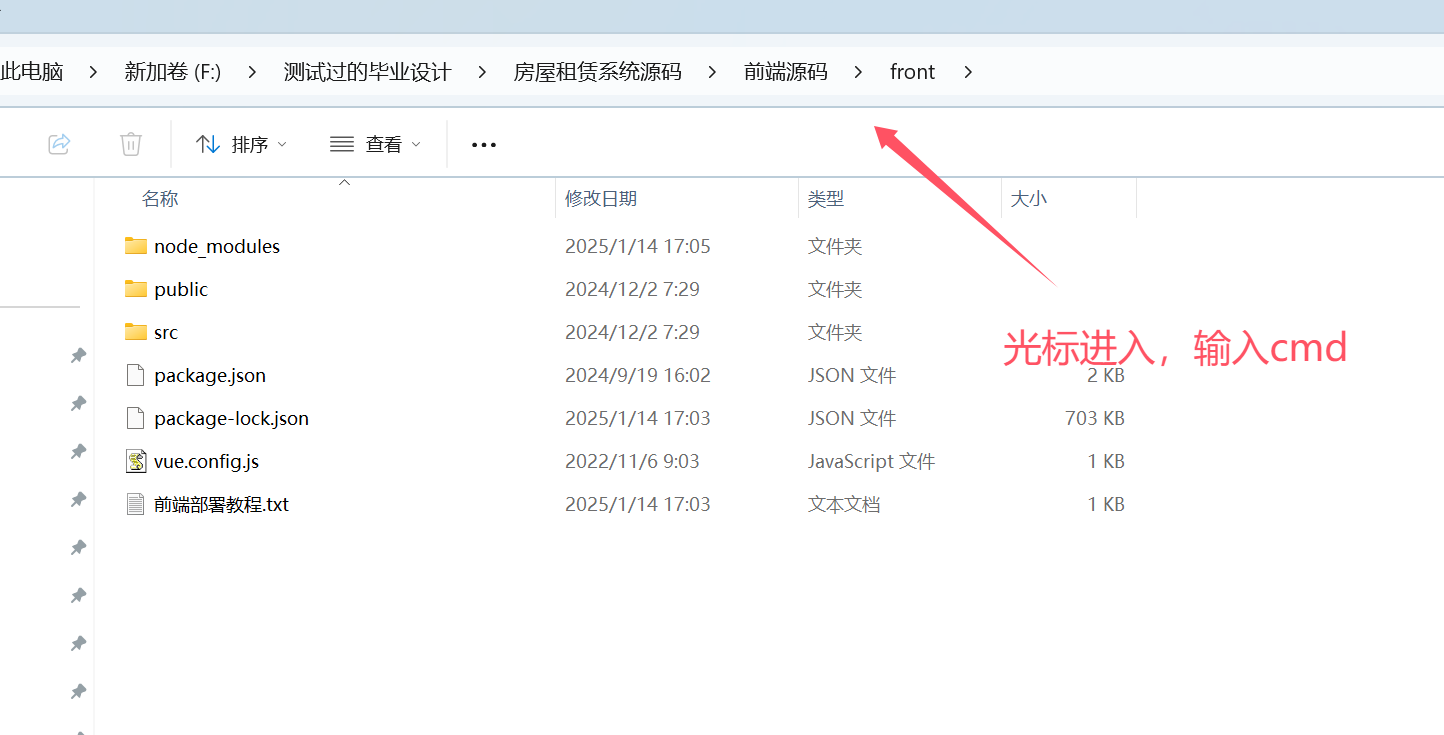
Task: Click the Share icon in the toolbar
Action: (59, 144)
